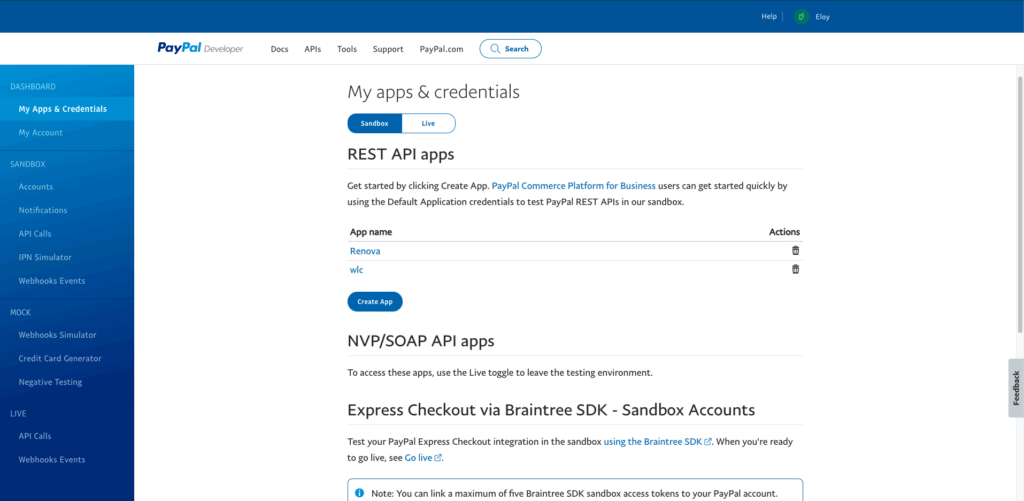Click the PayPal Developer logo

pyautogui.click(x=200, y=49)
